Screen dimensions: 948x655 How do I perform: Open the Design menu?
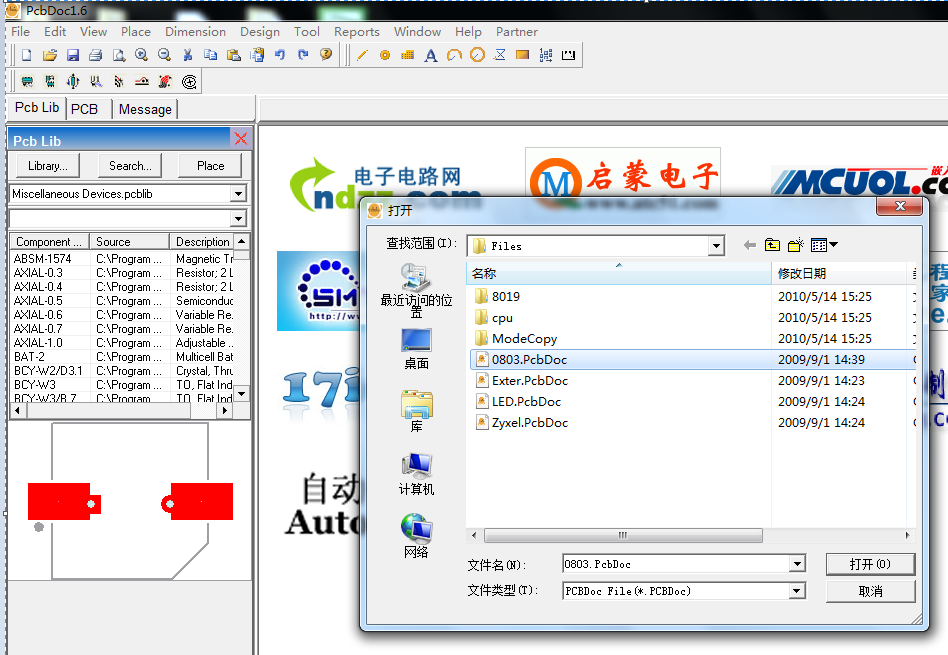[260, 32]
